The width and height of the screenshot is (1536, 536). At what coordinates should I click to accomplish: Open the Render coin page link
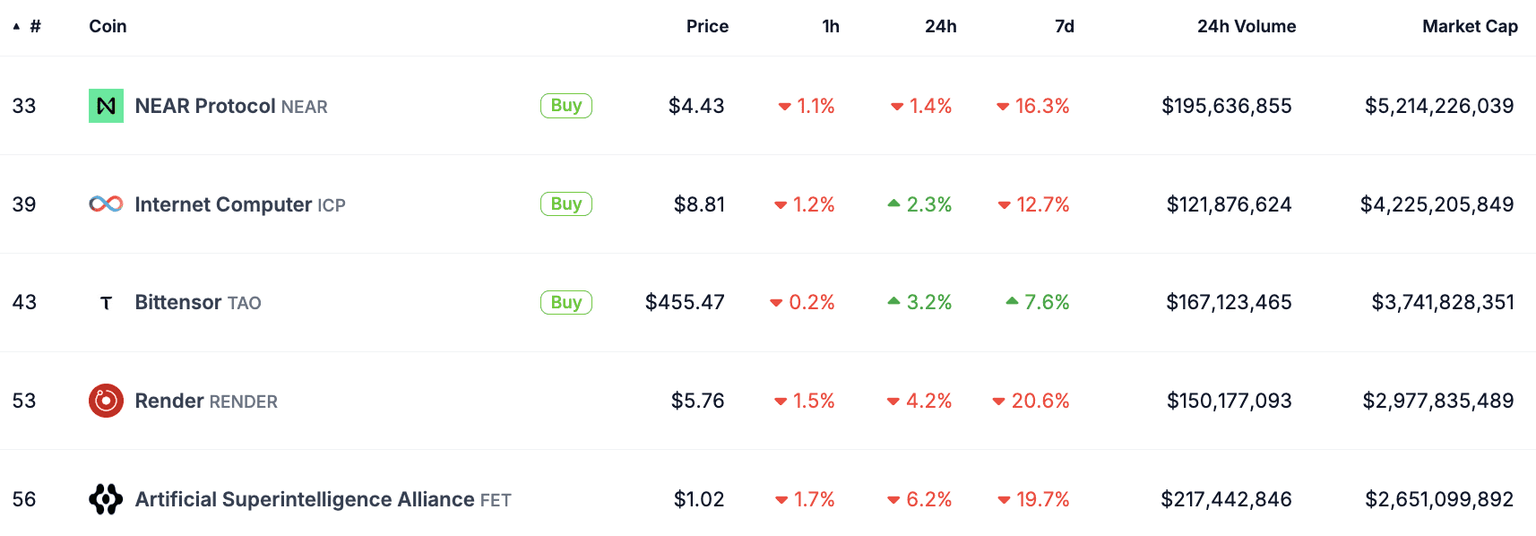170,401
